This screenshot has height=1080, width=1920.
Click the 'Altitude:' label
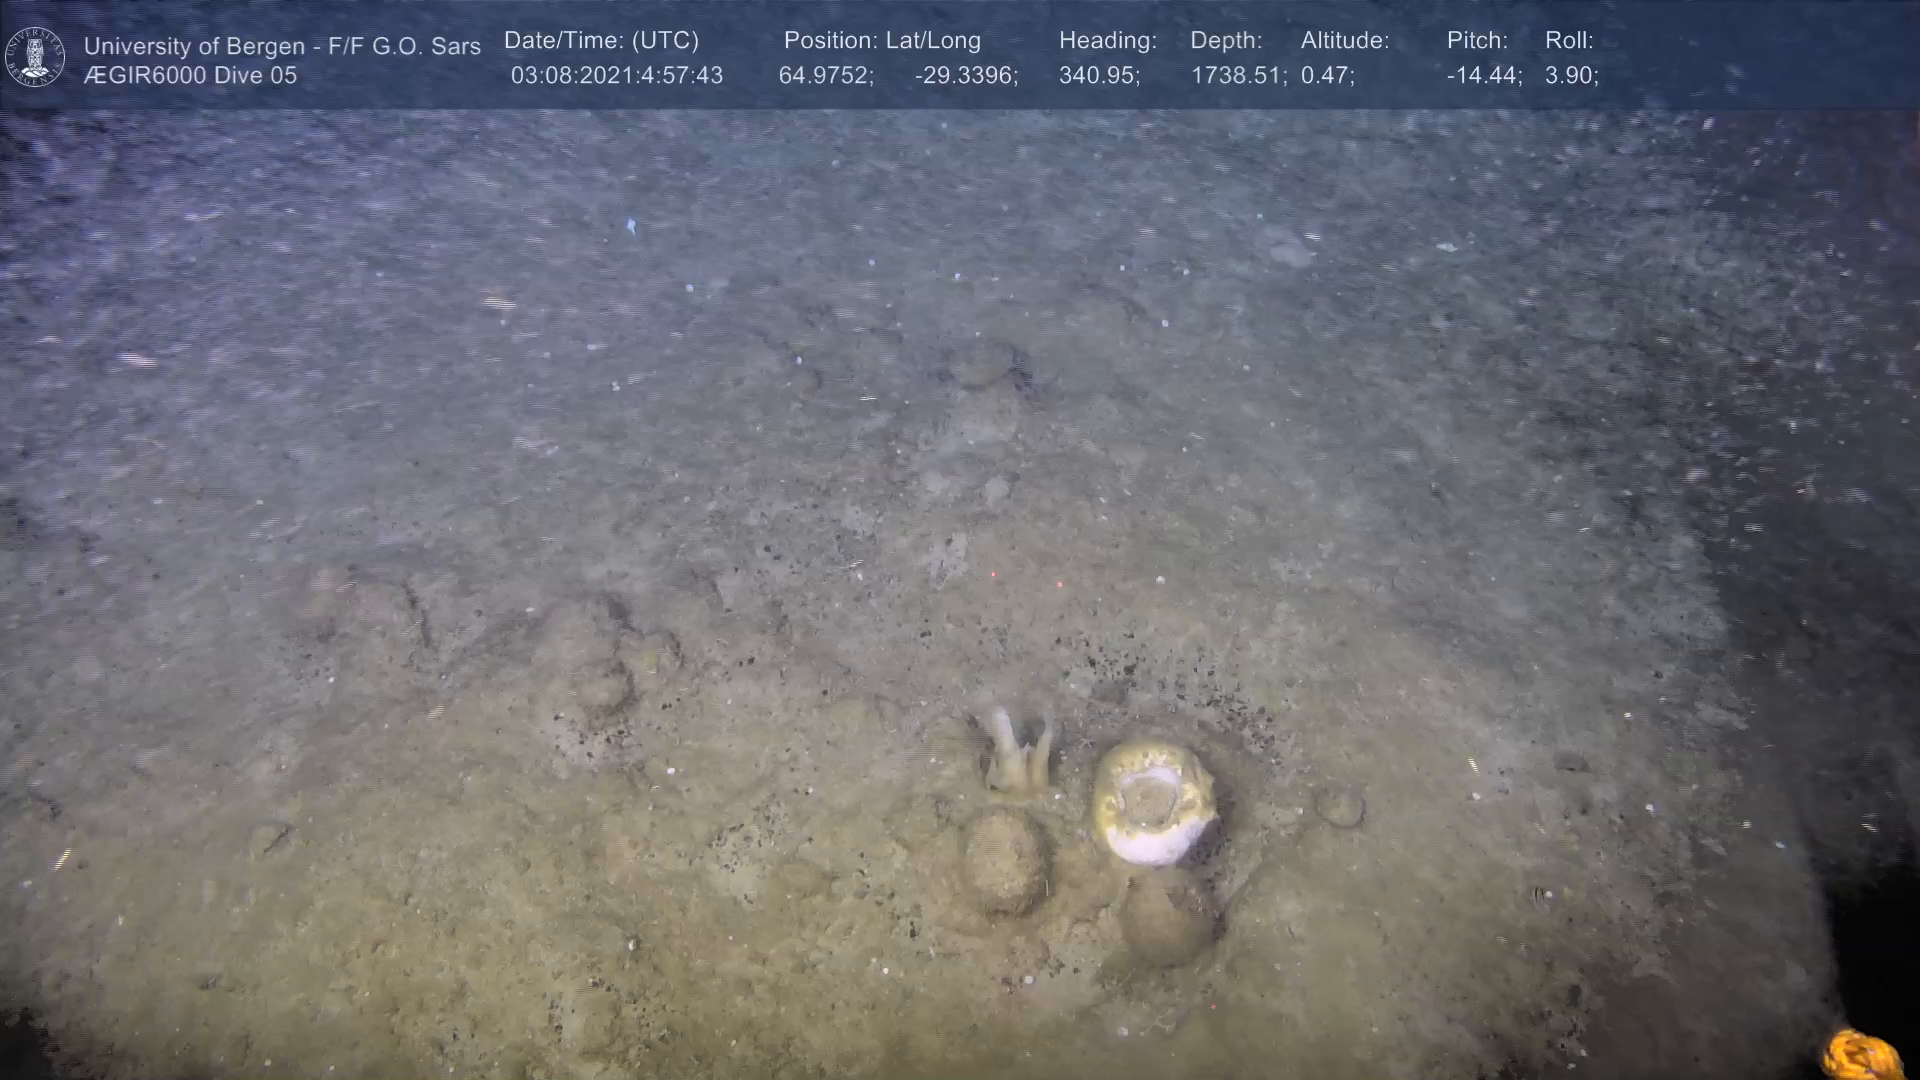click(1344, 41)
